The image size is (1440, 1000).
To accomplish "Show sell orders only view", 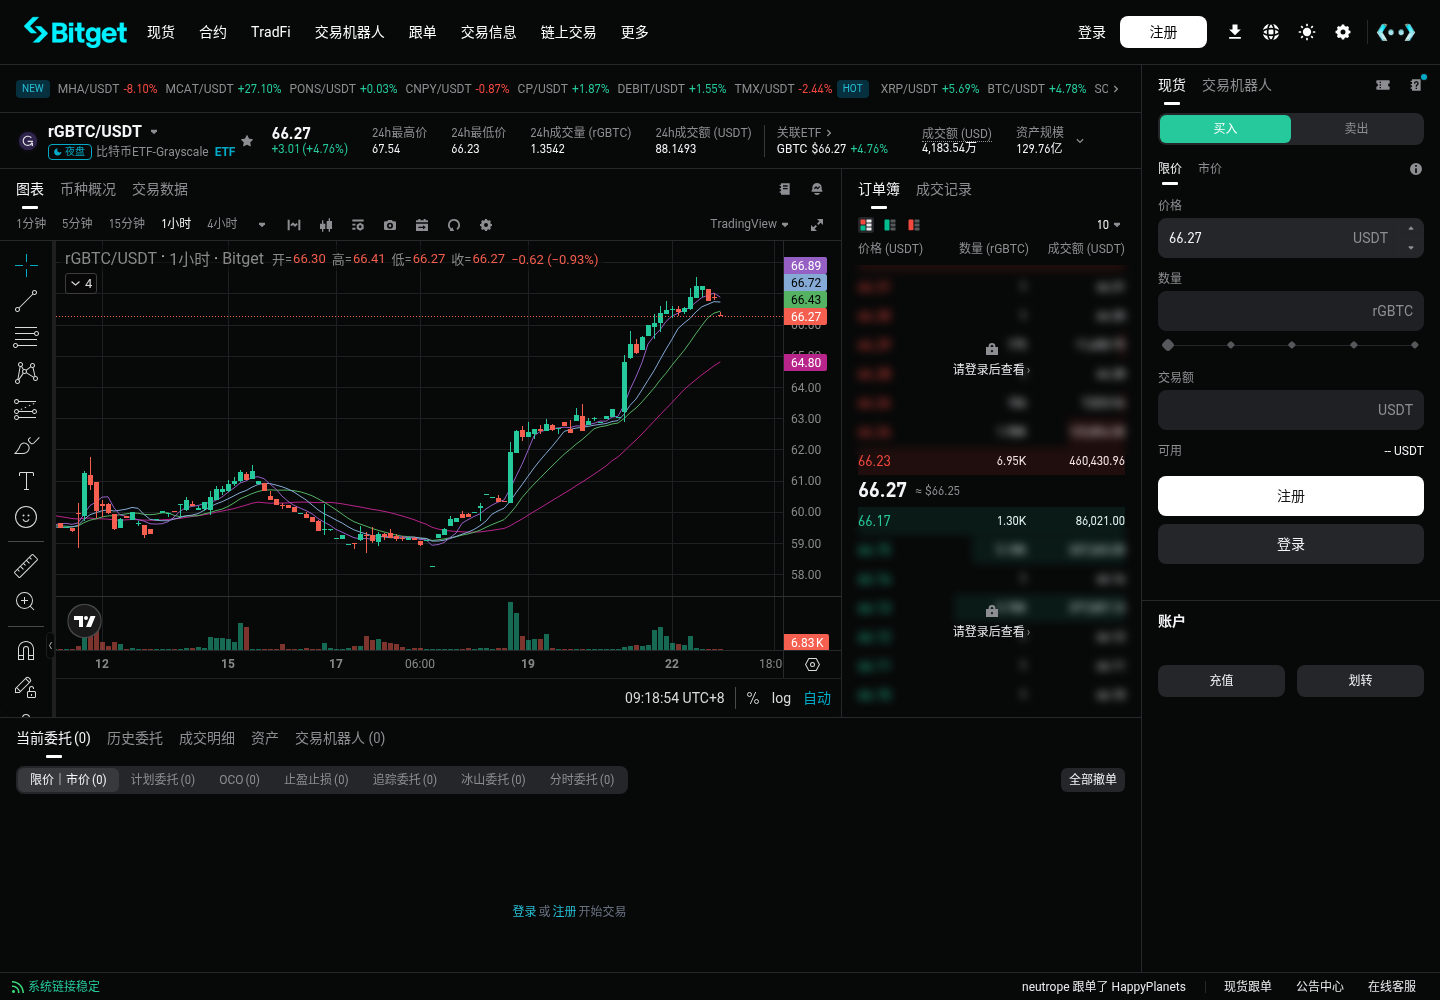I will point(914,225).
